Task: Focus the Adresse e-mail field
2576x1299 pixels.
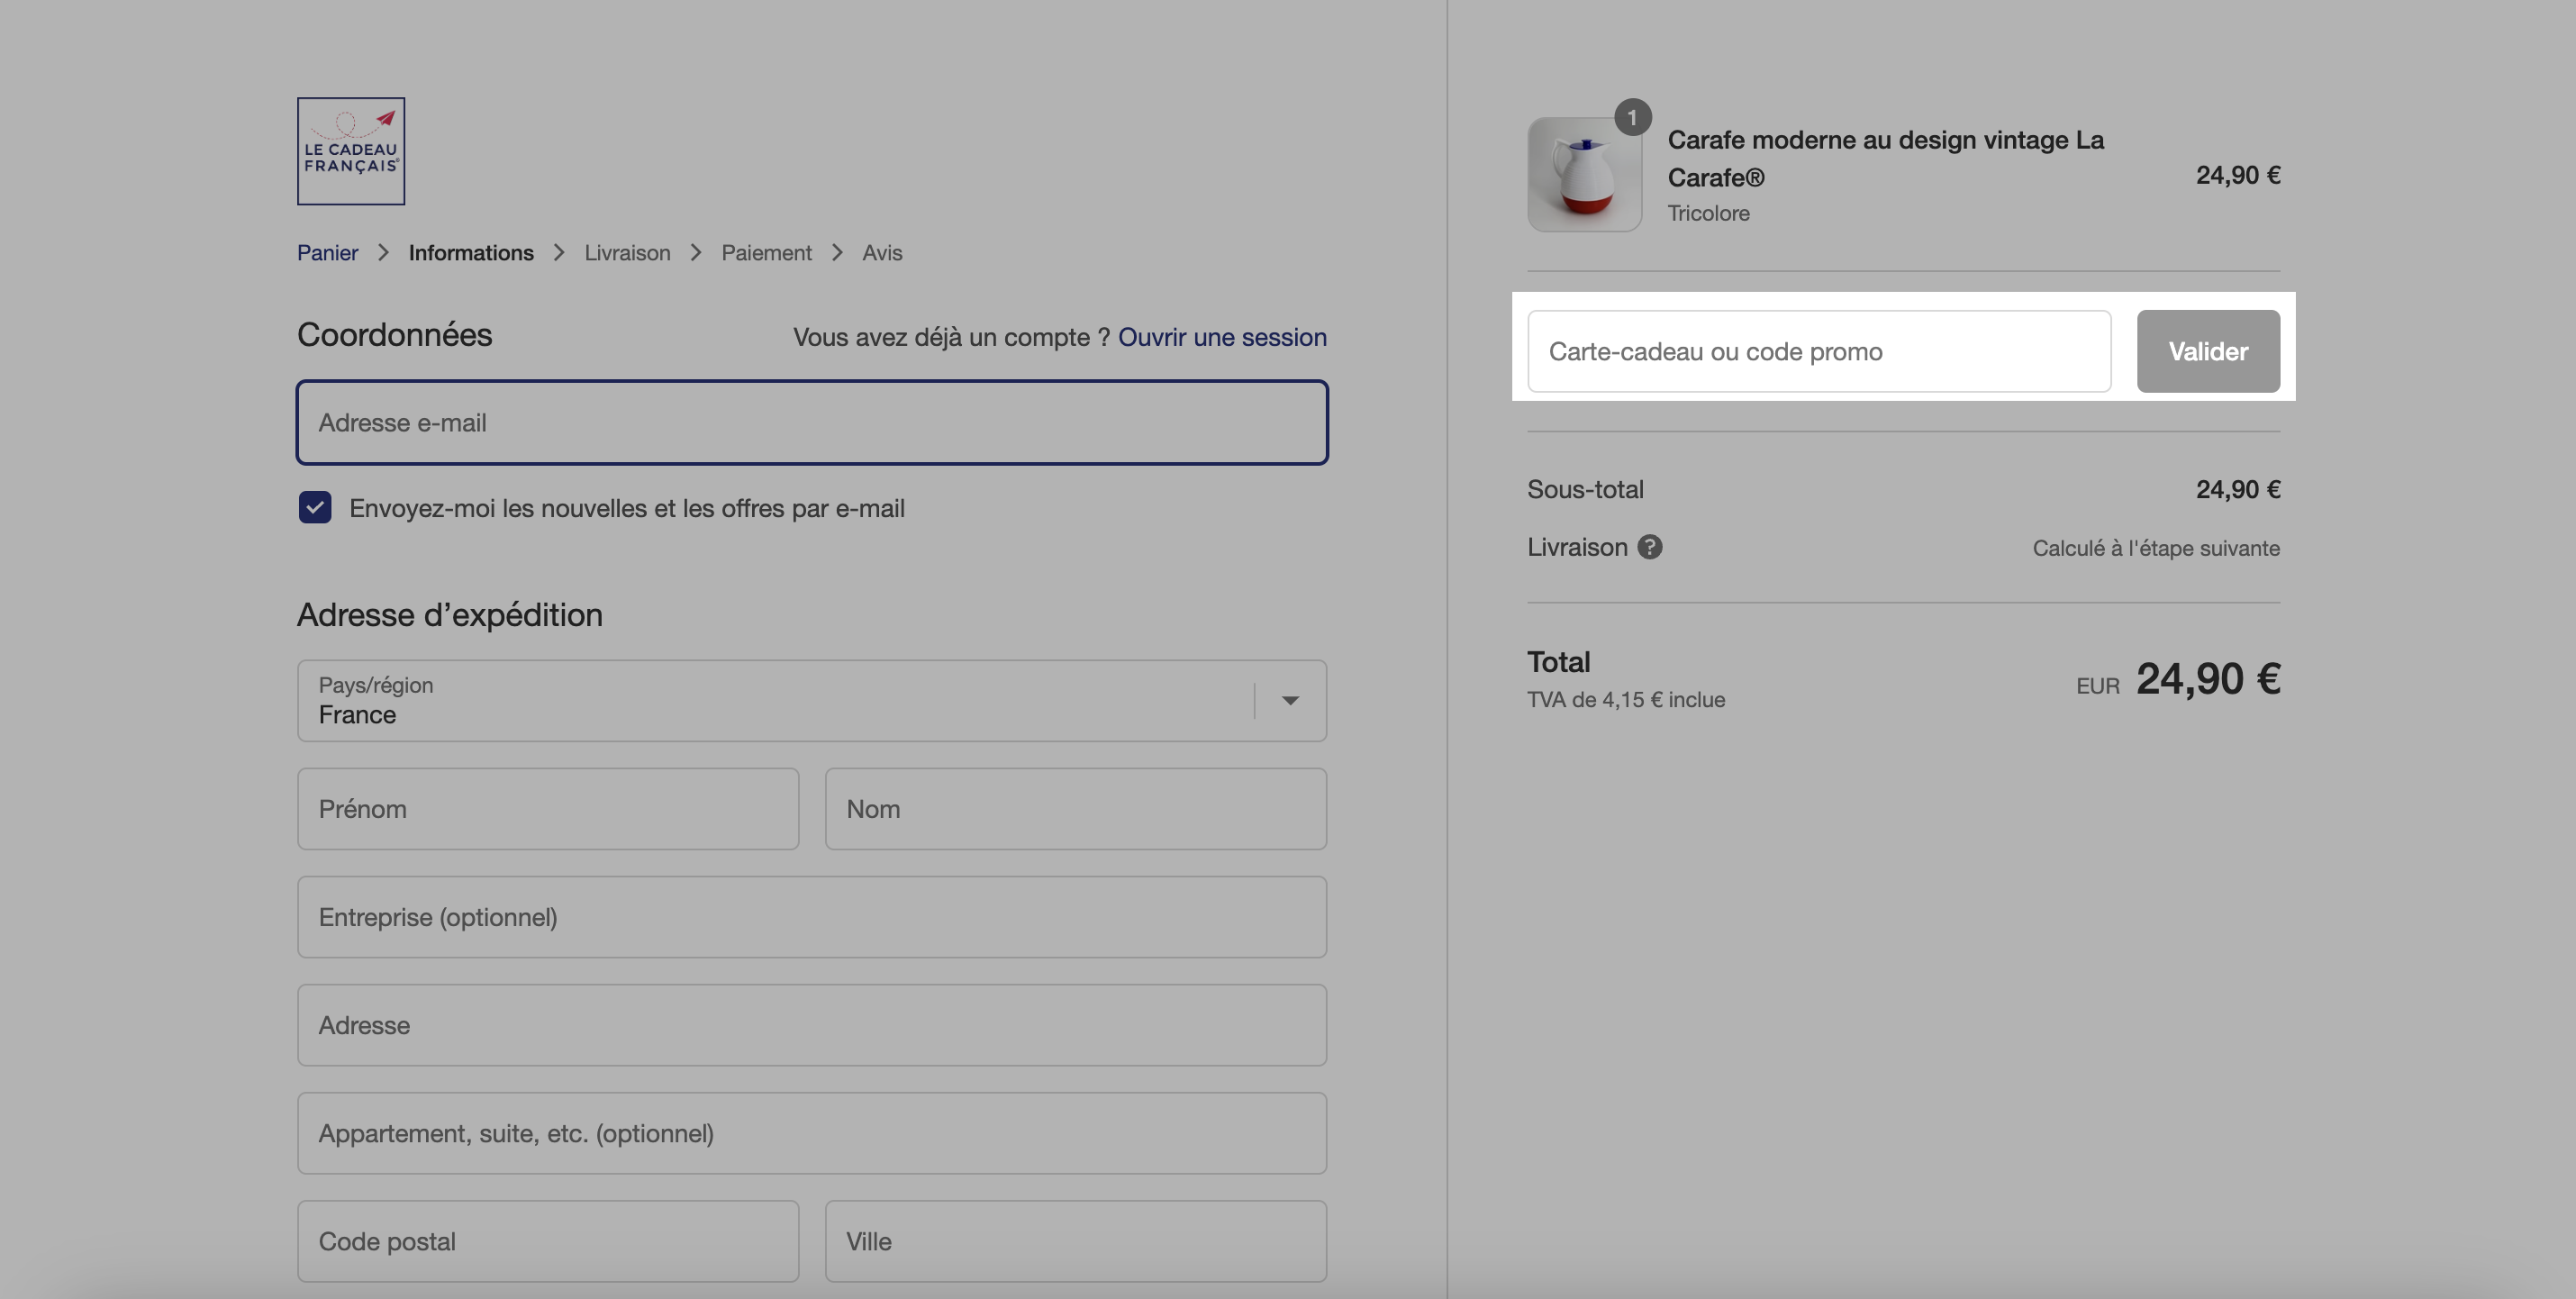Action: pyautogui.click(x=812, y=422)
